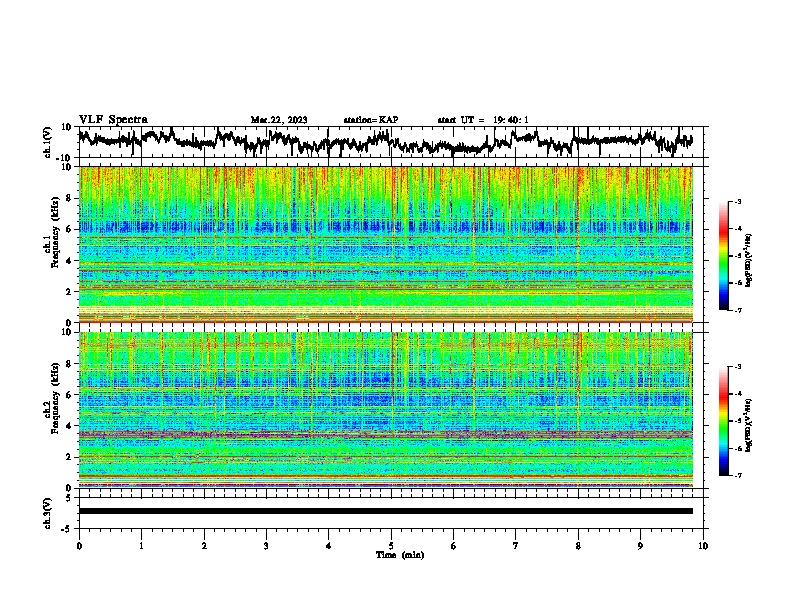This screenshot has height=612, width=792.
Task: Click the ch.1 "Frequency (kHz)" axis label
Action: [x=55, y=233]
